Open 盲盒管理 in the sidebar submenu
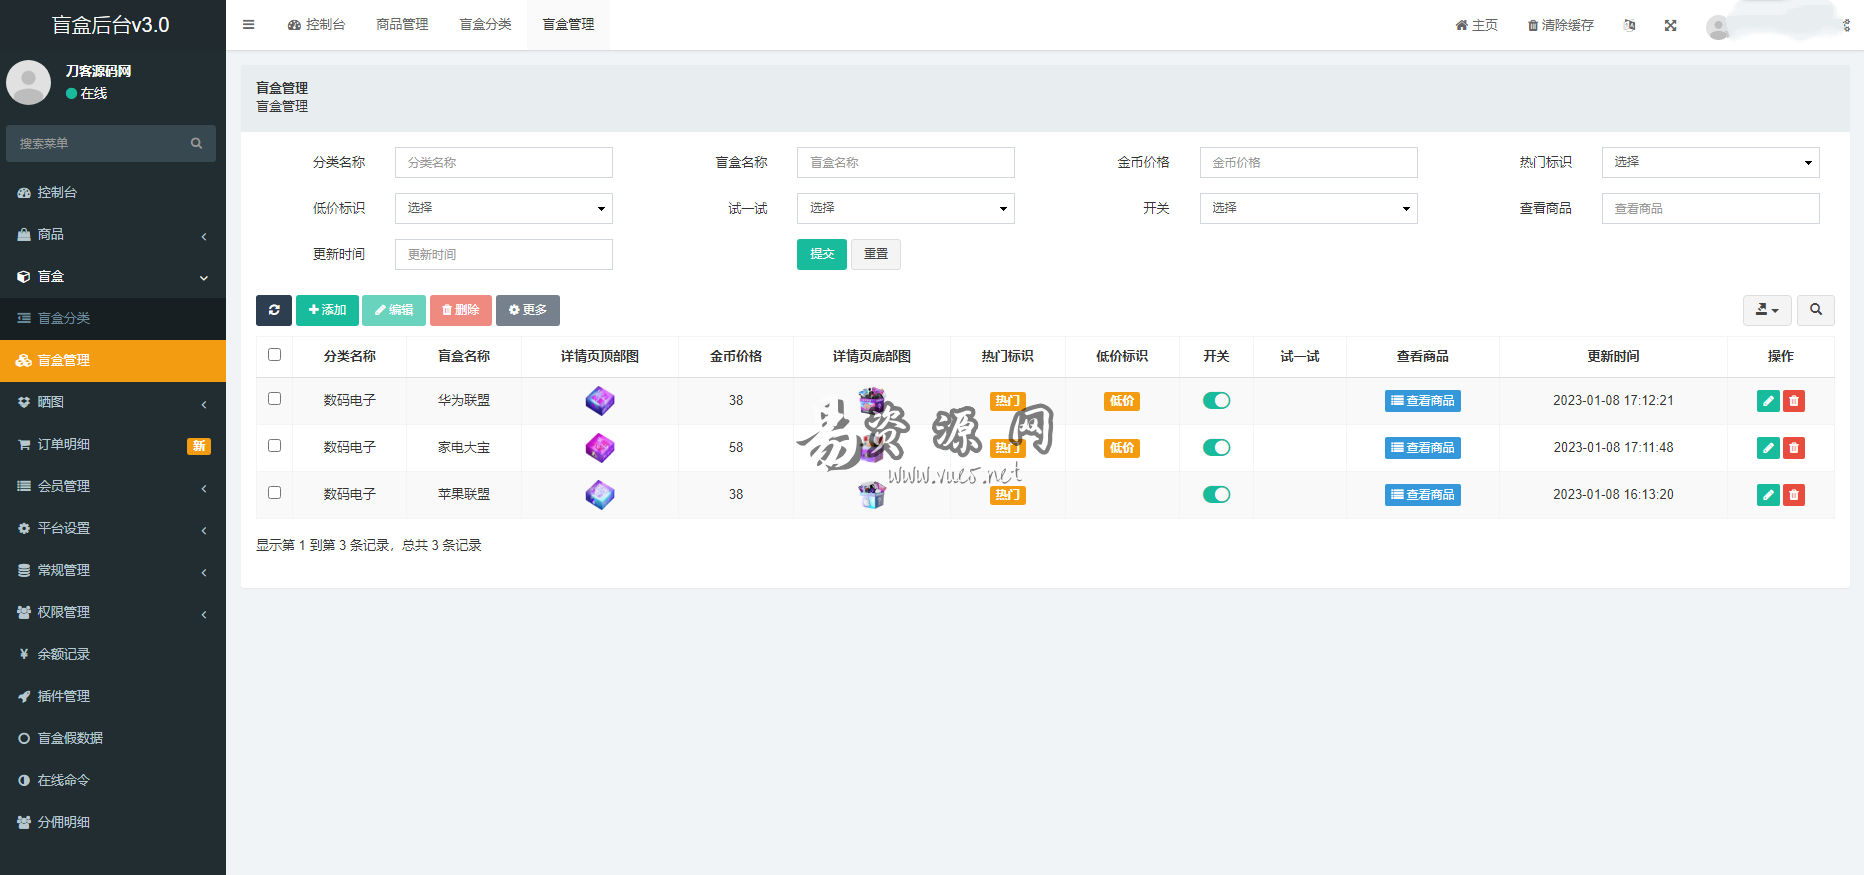 click(x=113, y=360)
